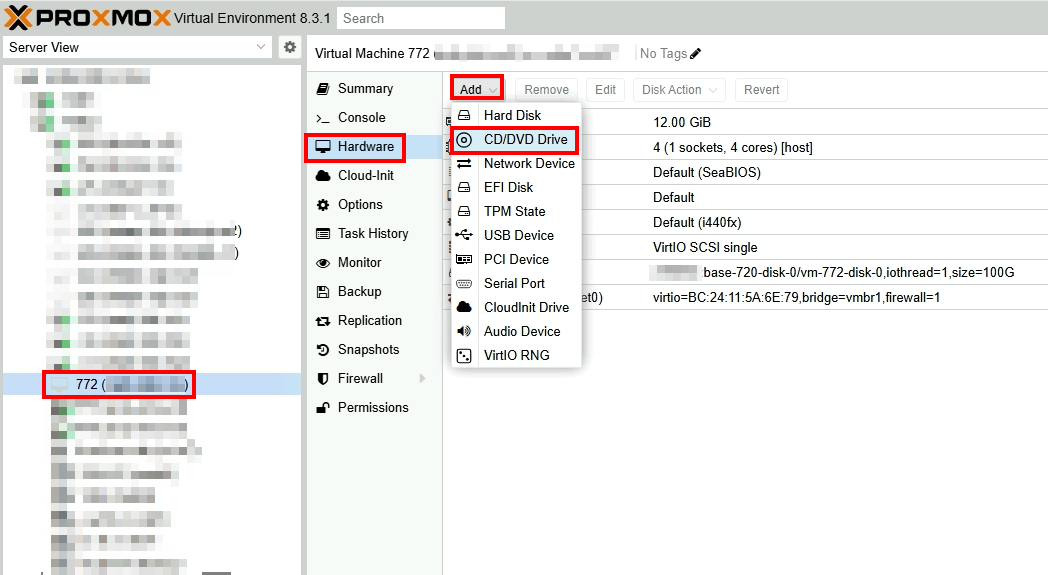Click the Hardware monitor icon
Image resolution: width=1048 pixels, height=575 pixels.
[323, 146]
